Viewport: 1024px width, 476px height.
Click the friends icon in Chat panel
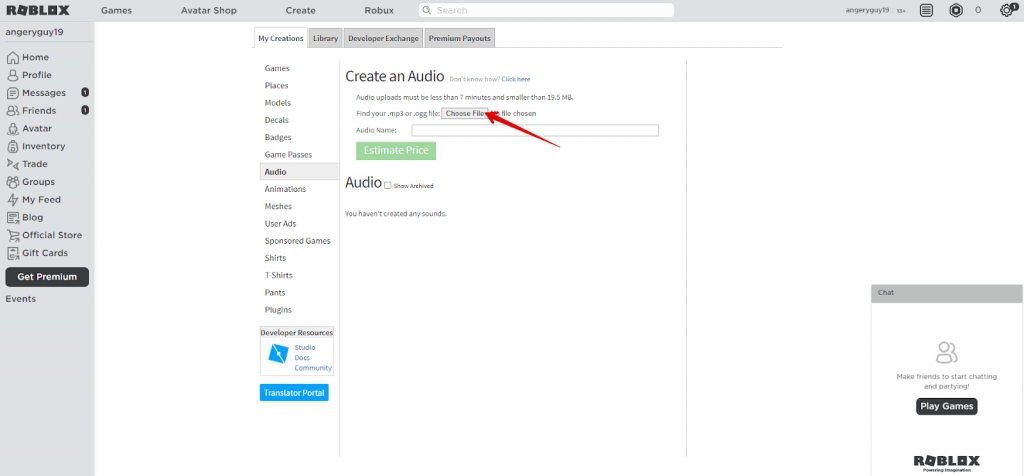pyautogui.click(x=946, y=353)
